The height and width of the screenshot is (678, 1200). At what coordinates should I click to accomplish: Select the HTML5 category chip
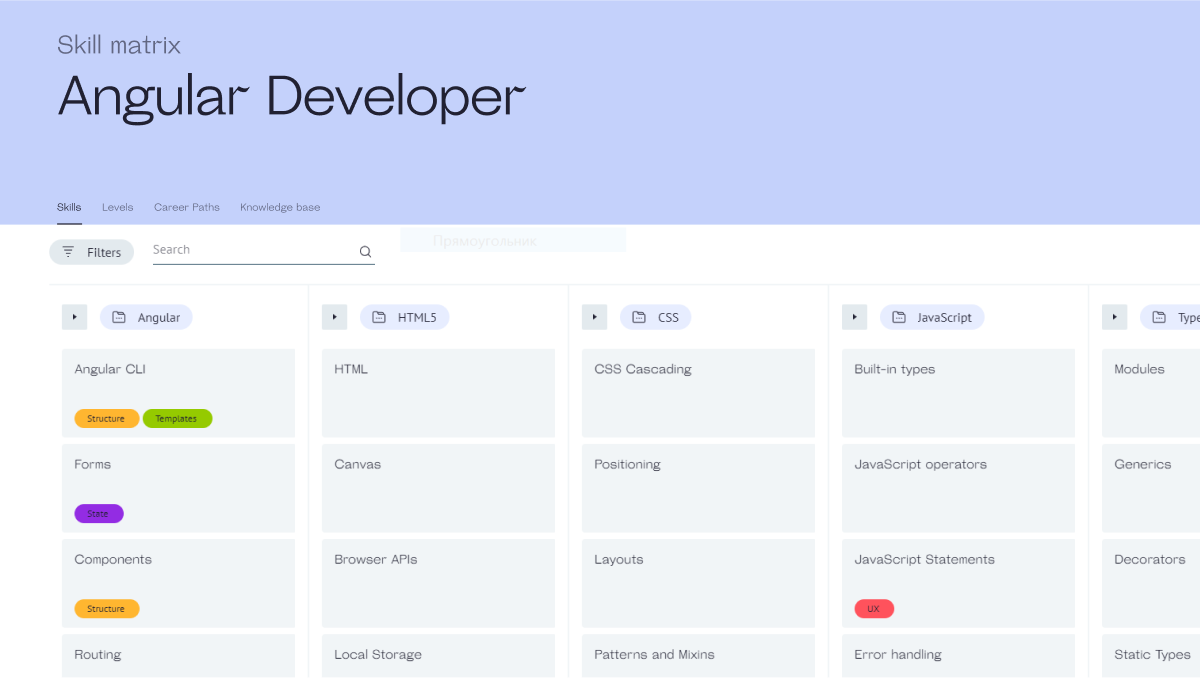coord(405,317)
